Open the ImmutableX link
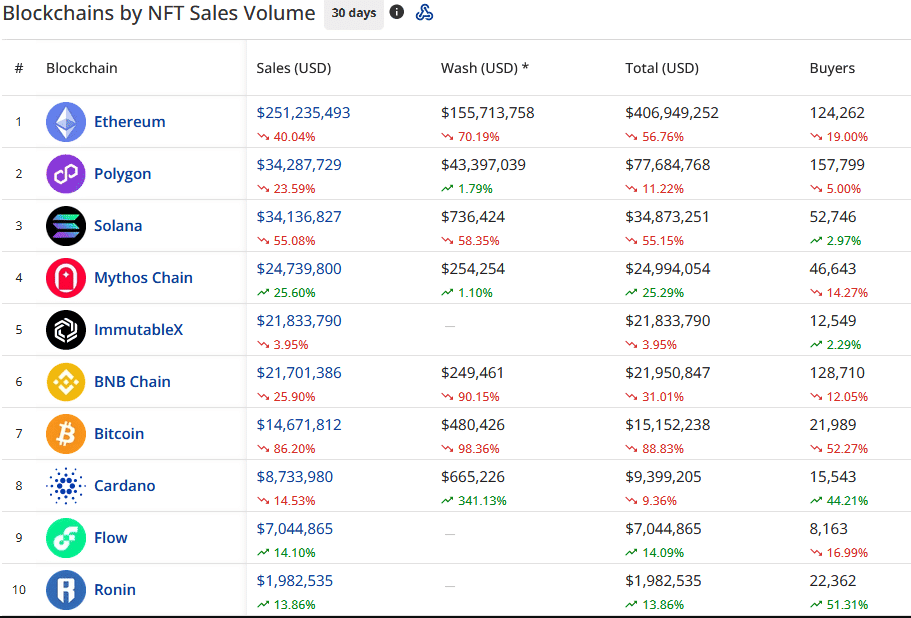The height and width of the screenshot is (618, 911). click(138, 329)
